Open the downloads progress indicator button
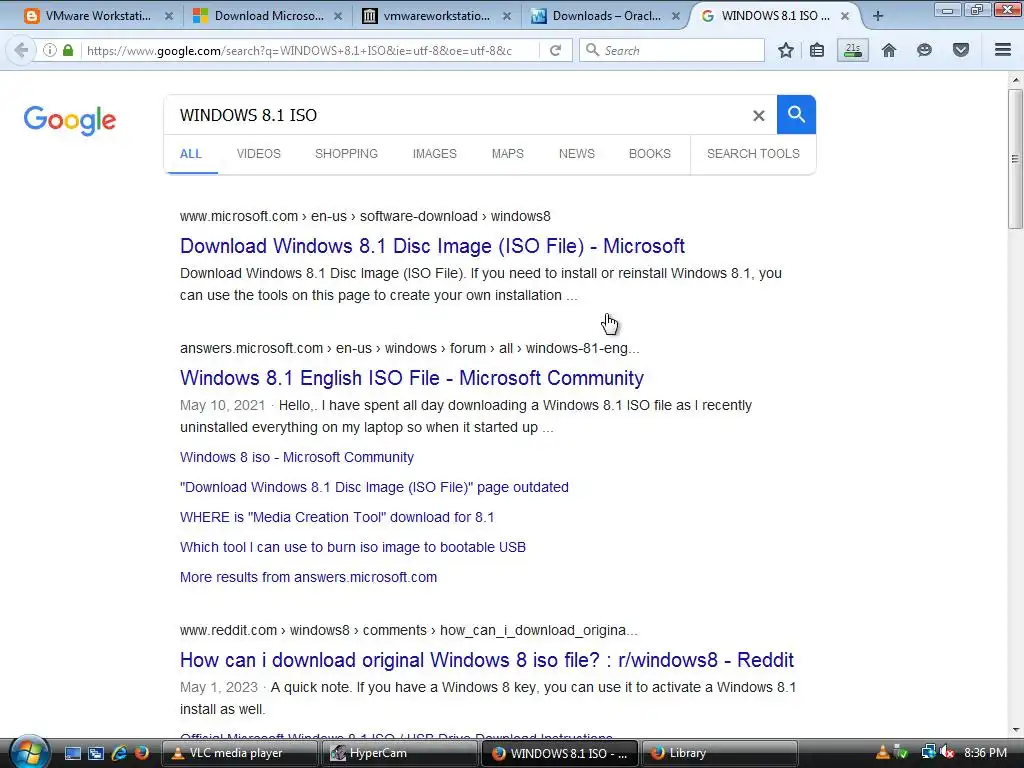 pos(853,50)
